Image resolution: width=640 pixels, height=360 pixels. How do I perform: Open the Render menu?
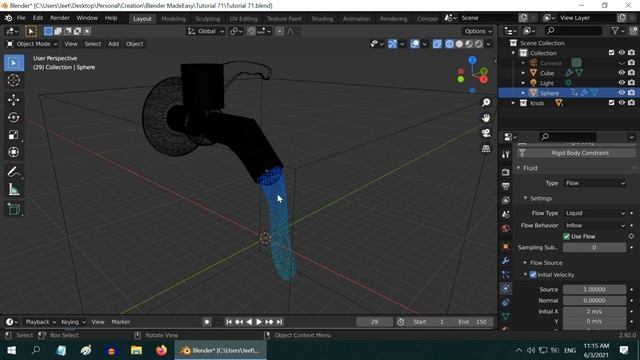[x=60, y=18]
